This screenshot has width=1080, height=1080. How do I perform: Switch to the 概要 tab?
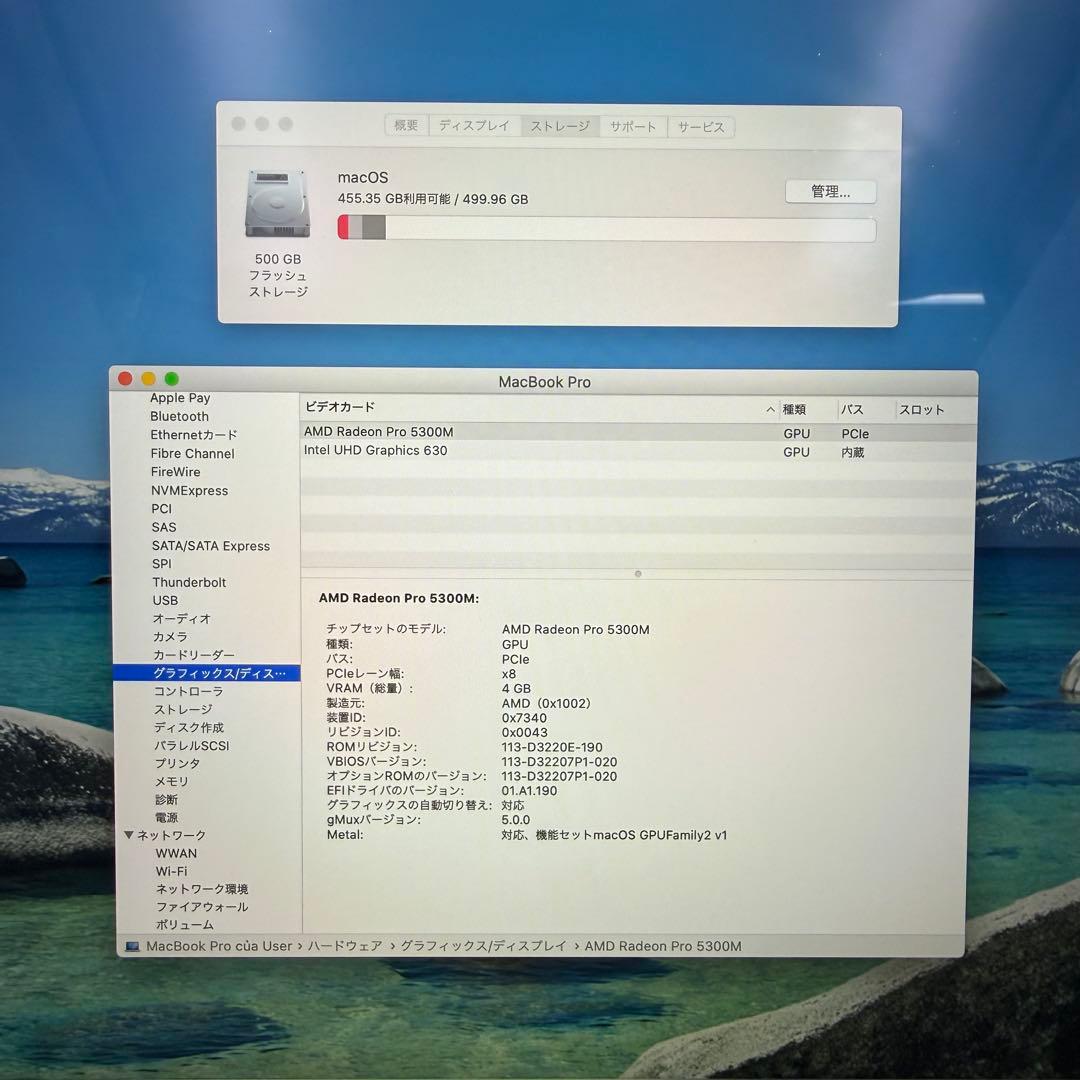(405, 126)
